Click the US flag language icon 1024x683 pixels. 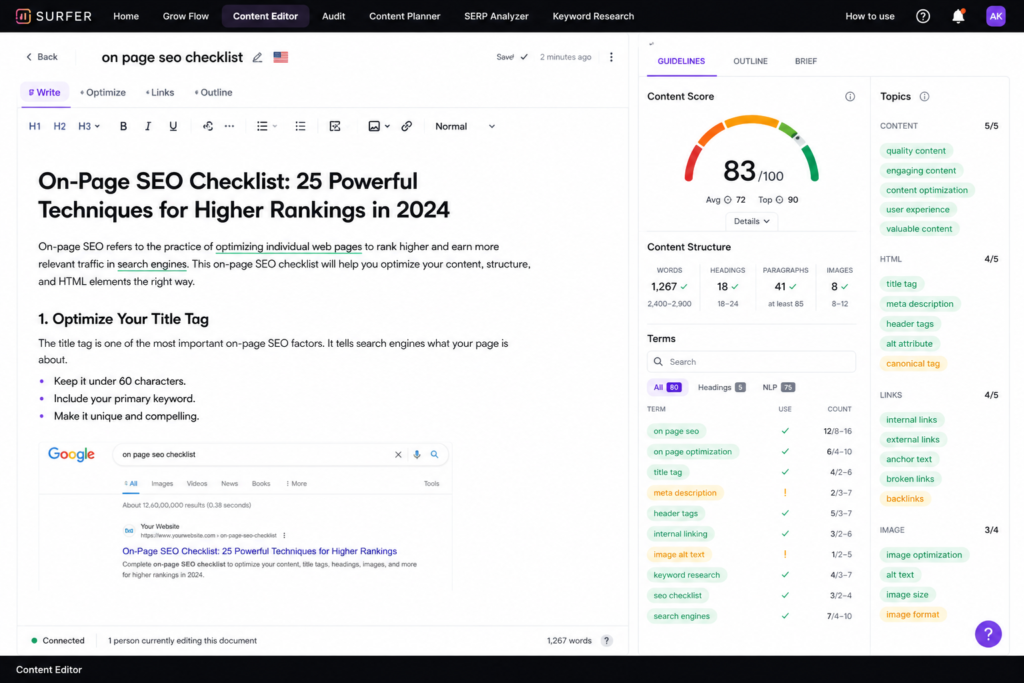pos(281,57)
